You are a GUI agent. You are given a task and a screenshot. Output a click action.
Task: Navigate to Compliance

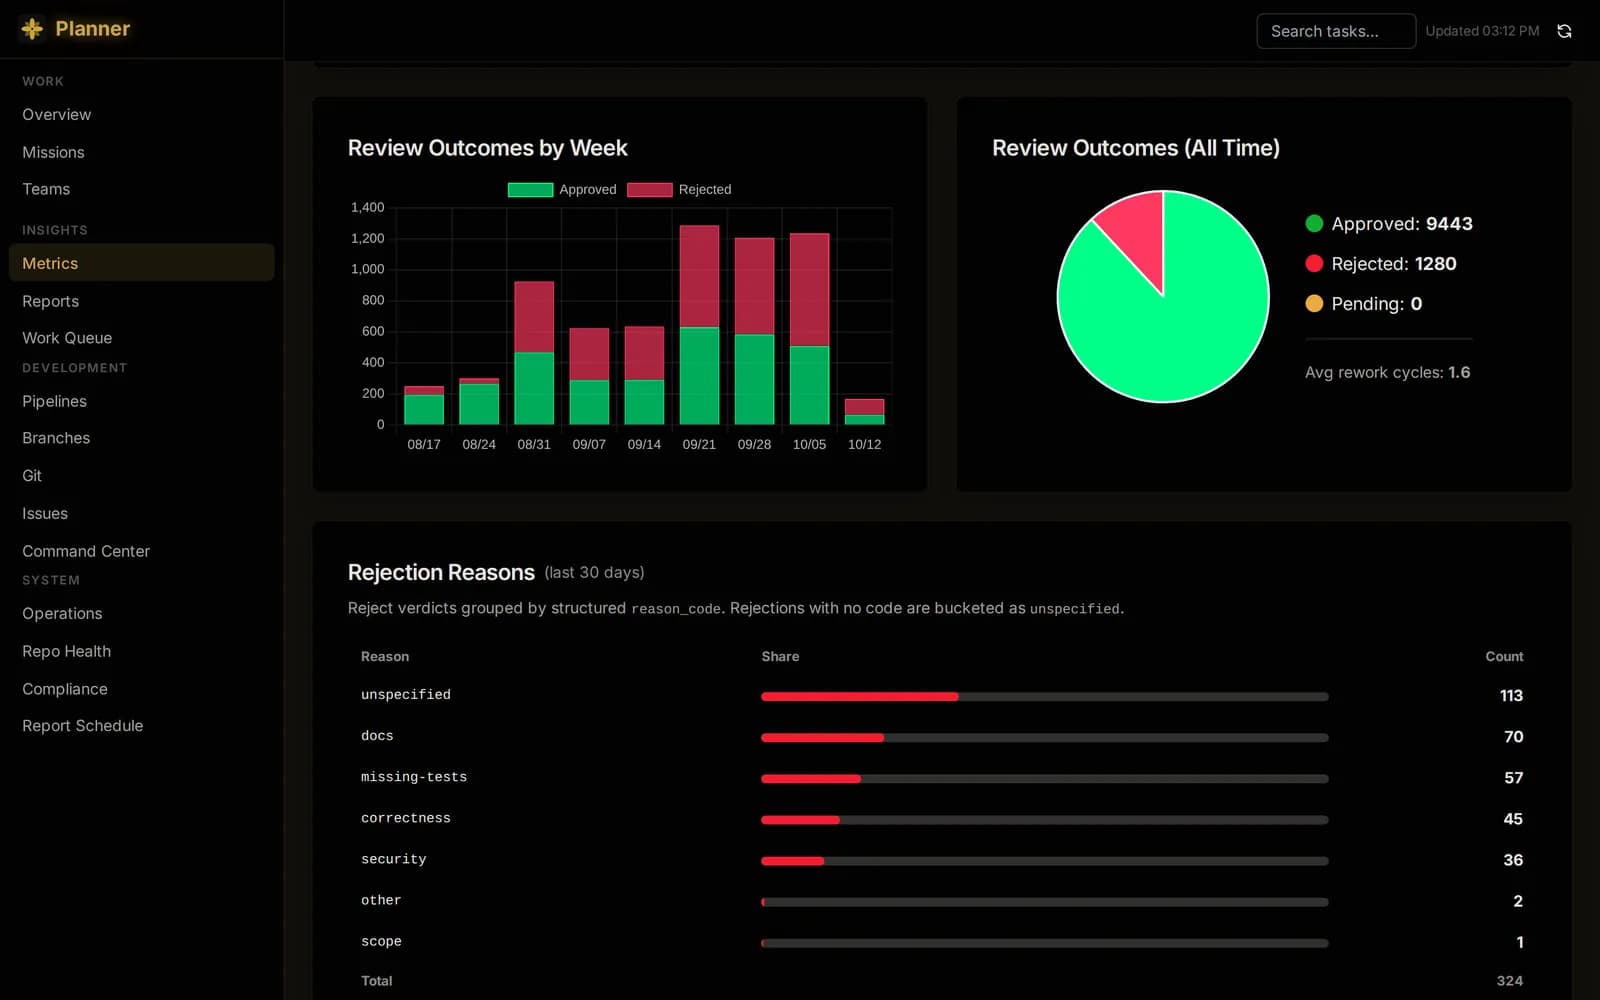65,689
